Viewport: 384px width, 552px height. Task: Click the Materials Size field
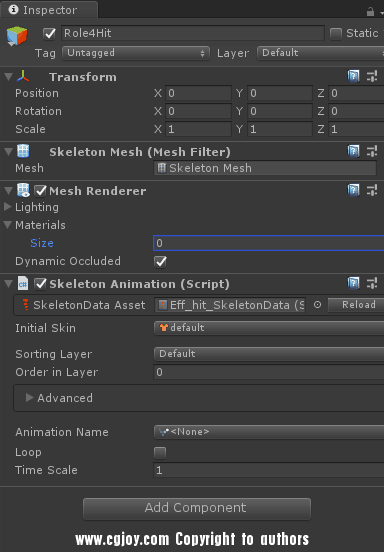pyautogui.click(x=269, y=243)
